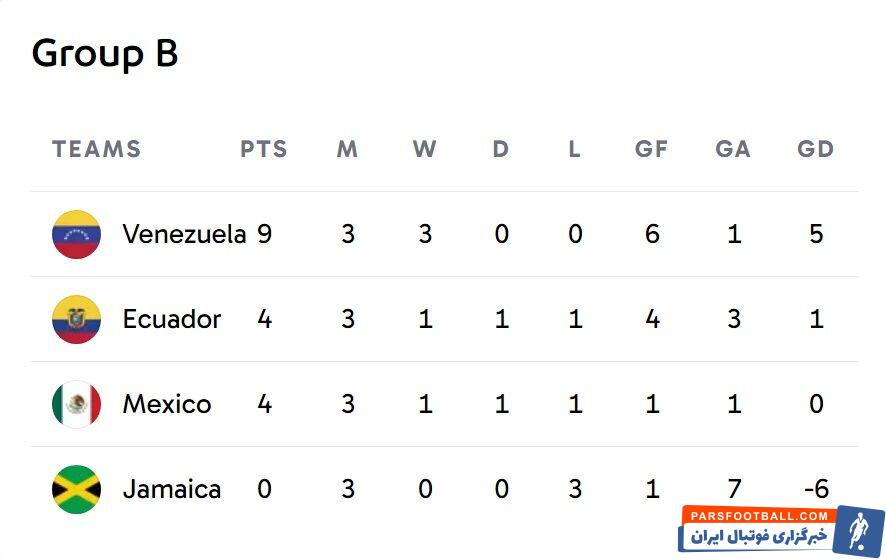Click the Venezuela flag icon
The image size is (886, 559).
76,235
